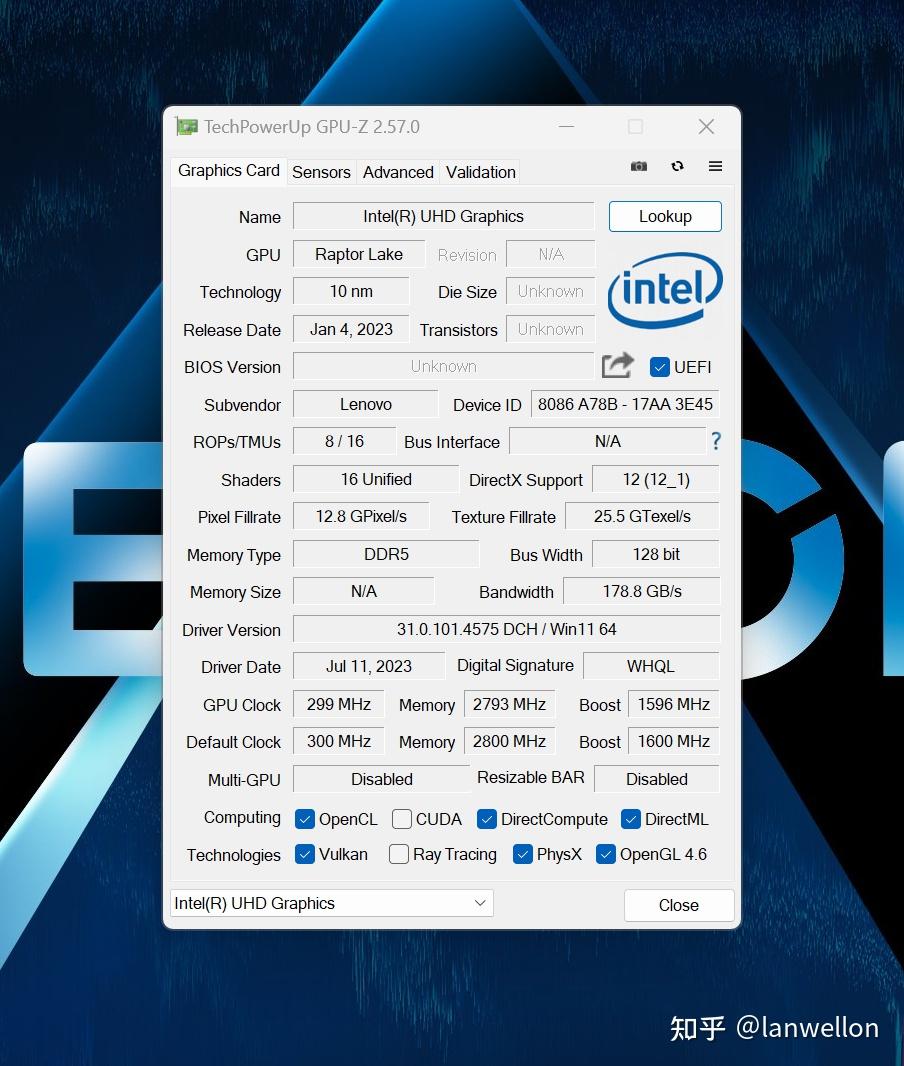
Task: Click the Resizable BAR Disabled field
Action: tap(657, 779)
